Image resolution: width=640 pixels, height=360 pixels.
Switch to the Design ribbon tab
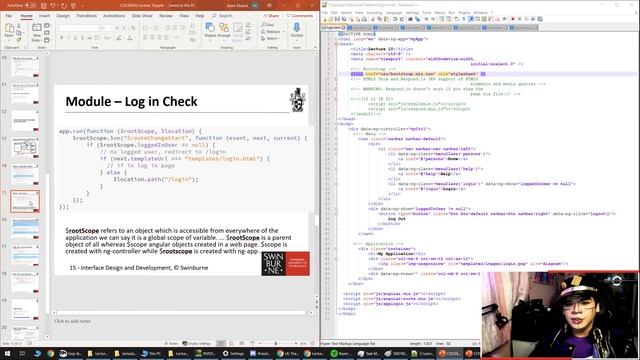point(63,16)
